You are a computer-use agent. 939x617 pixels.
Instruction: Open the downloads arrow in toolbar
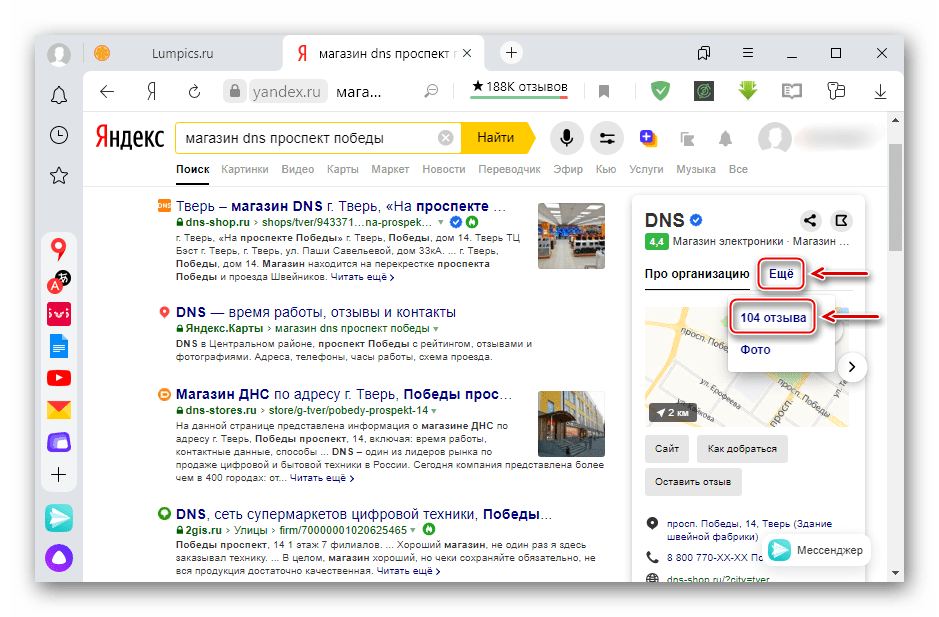pyautogui.click(x=881, y=91)
